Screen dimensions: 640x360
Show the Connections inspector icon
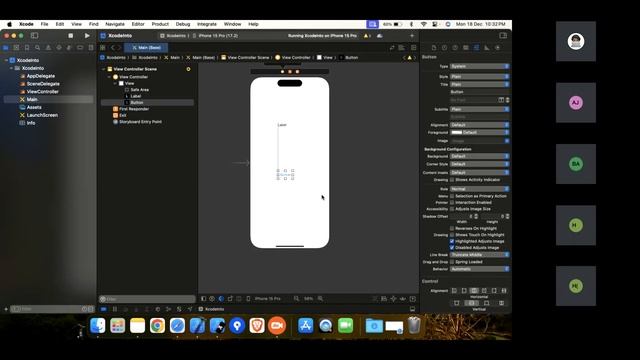498,48
